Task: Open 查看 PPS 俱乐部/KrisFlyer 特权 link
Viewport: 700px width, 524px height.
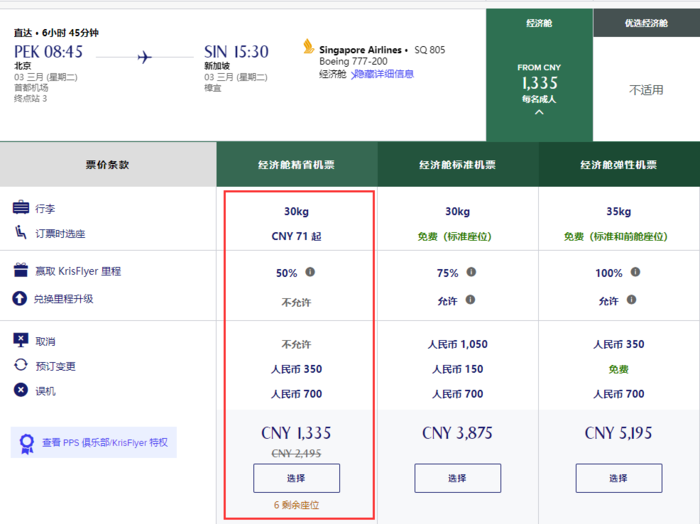Action: 104,442
